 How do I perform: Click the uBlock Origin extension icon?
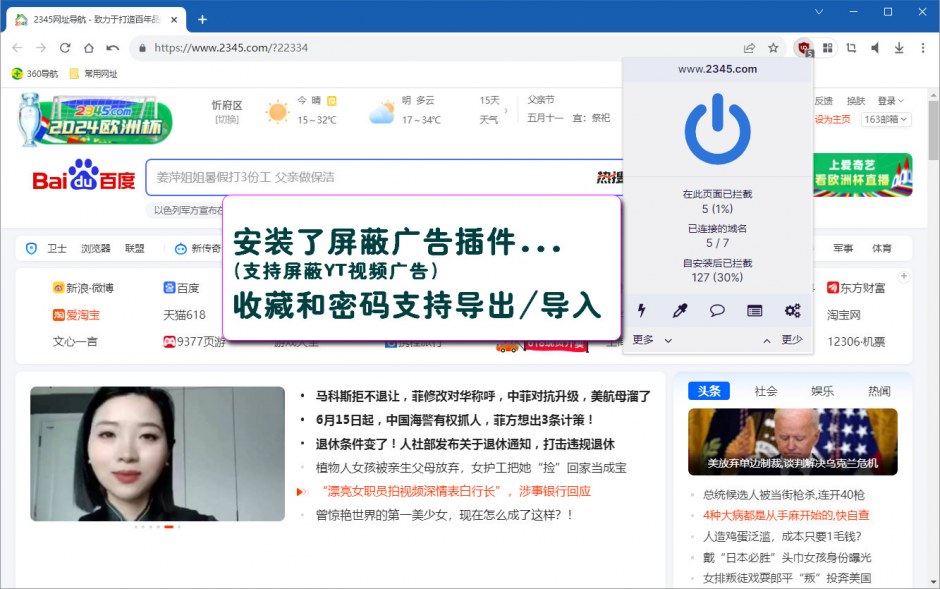coord(804,48)
